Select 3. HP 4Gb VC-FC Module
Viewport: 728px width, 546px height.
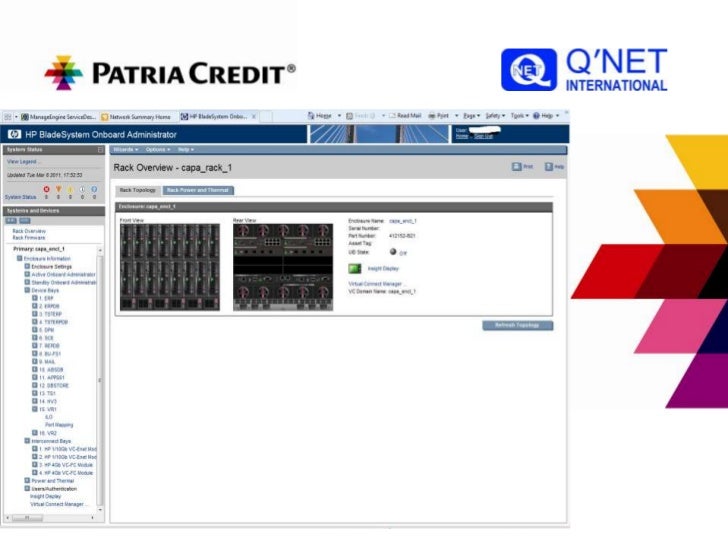point(66,465)
